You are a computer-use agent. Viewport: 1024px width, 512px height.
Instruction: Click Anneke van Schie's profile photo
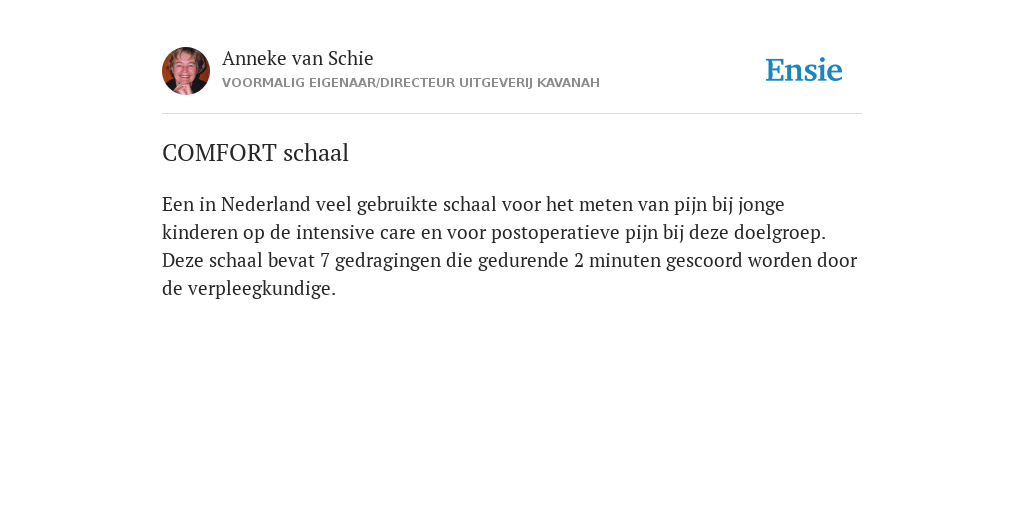(x=186, y=71)
